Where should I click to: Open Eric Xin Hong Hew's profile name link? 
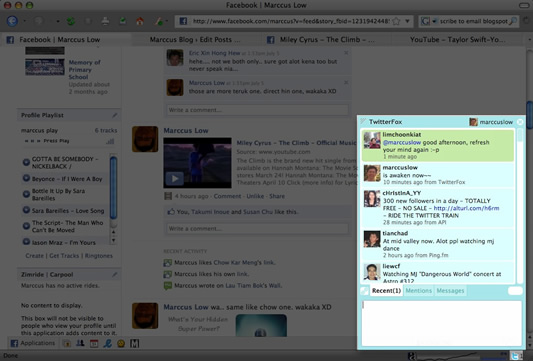[x=214, y=53]
